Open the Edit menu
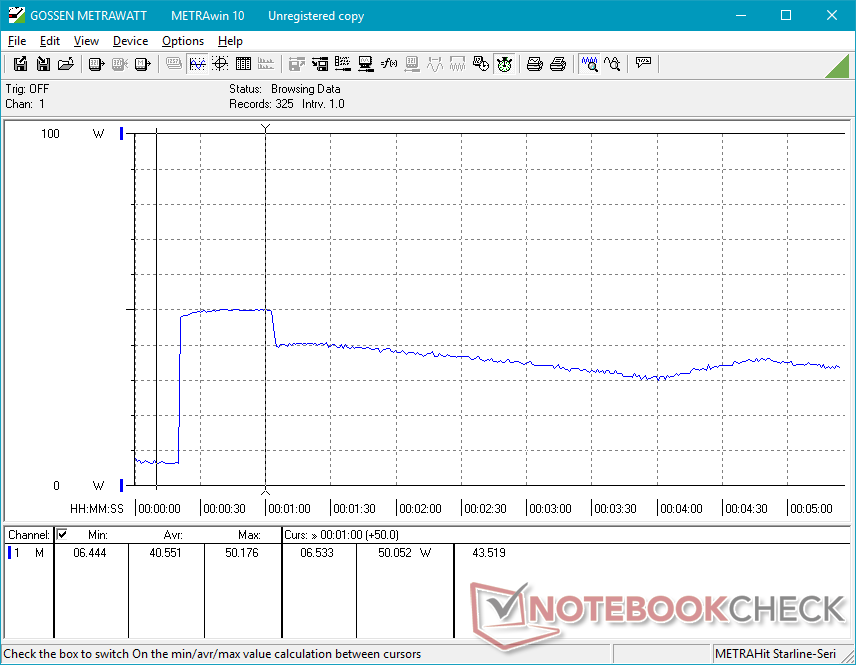Image resolution: width=856 pixels, height=665 pixels. [50, 41]
